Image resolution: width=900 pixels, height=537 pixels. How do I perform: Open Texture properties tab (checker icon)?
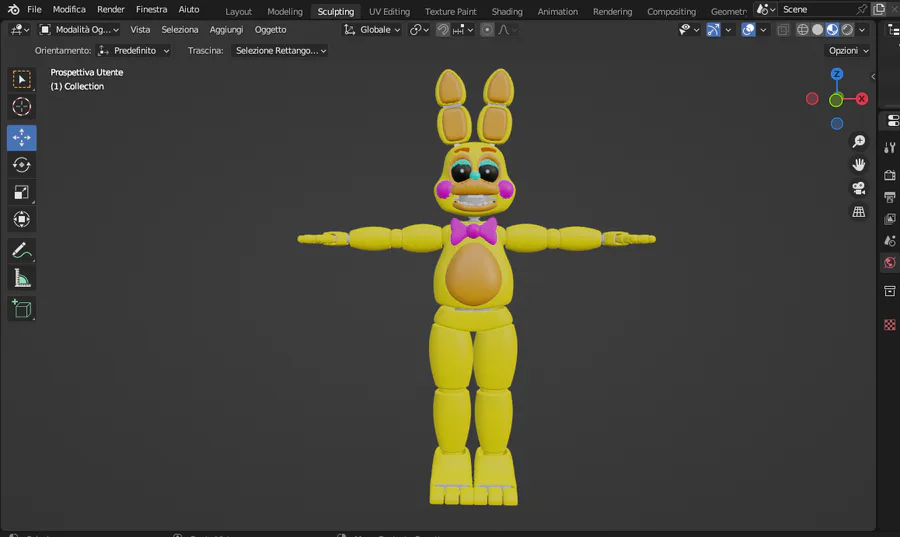[x=890, y=325]
